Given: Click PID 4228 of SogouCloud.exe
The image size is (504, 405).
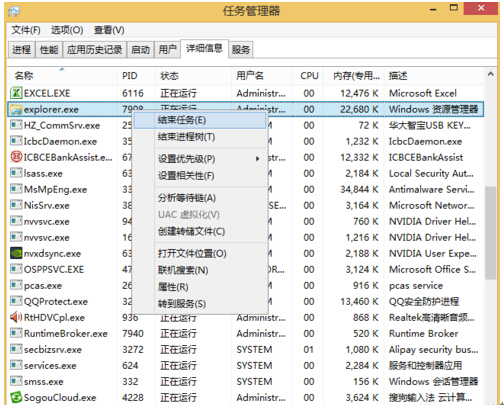Looking at the screenshot, I should tap(133, 397).
